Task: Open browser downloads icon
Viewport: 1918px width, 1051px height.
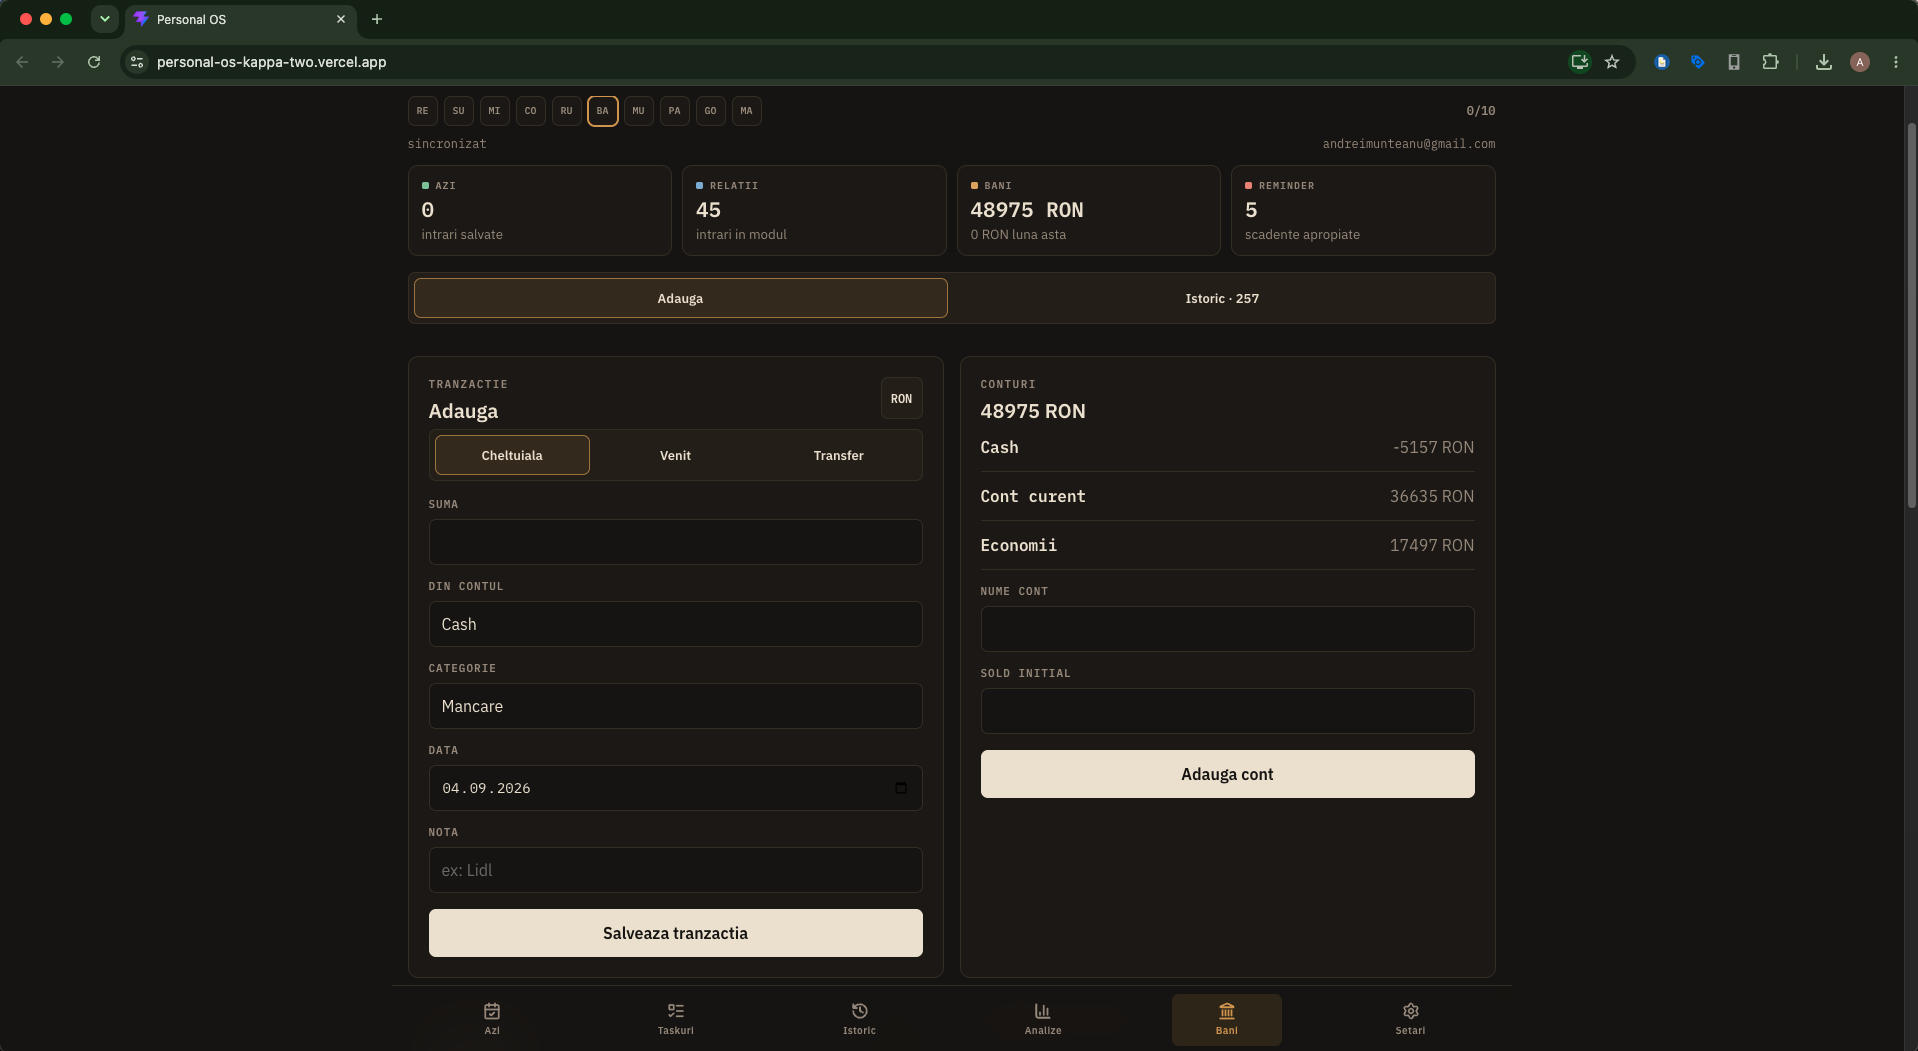Action: tap(1824, 62)
